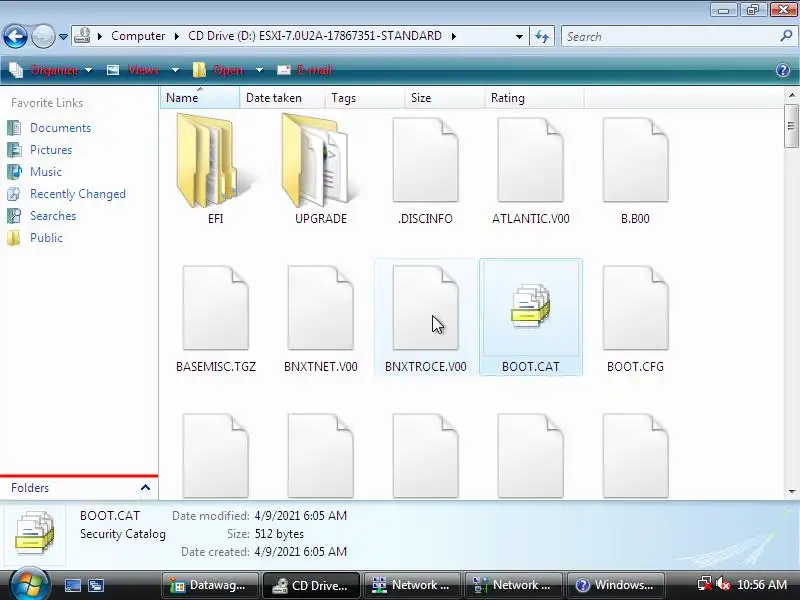Open Pictures in Favorite Links
This screenshot has width=800, height=600.
pos(51,149)
